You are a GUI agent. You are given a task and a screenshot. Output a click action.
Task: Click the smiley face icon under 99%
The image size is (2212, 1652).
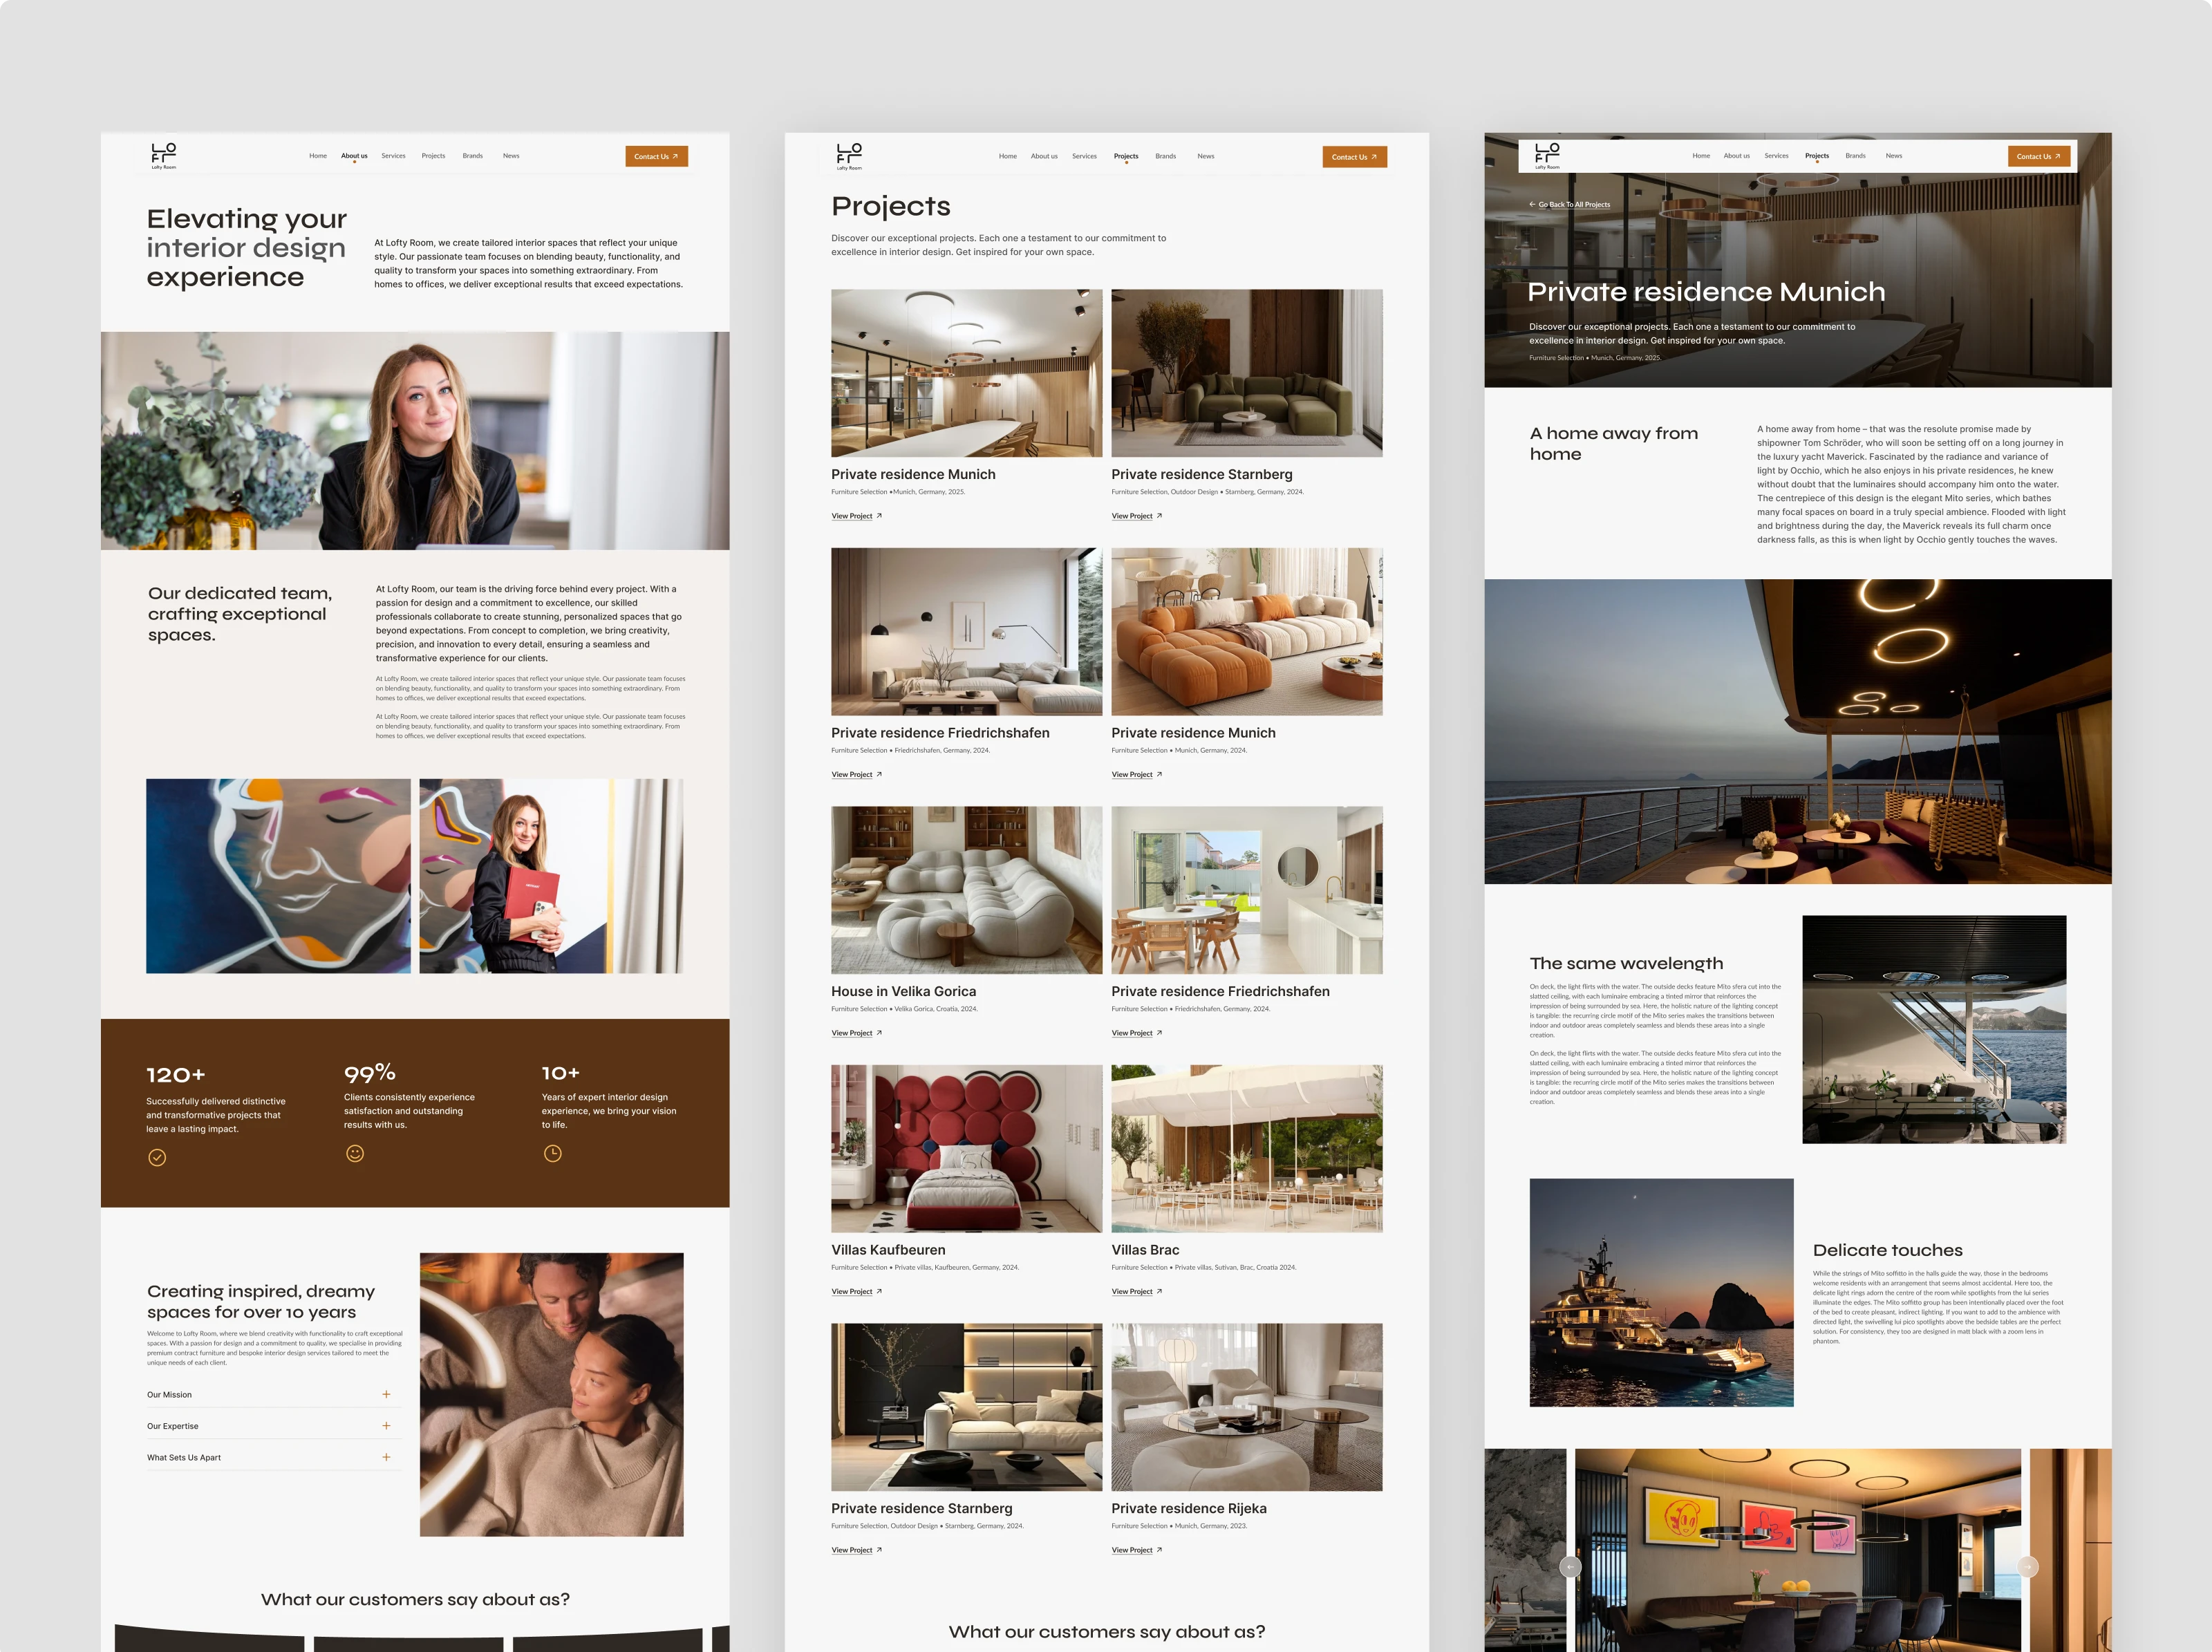coord(355,1153)
